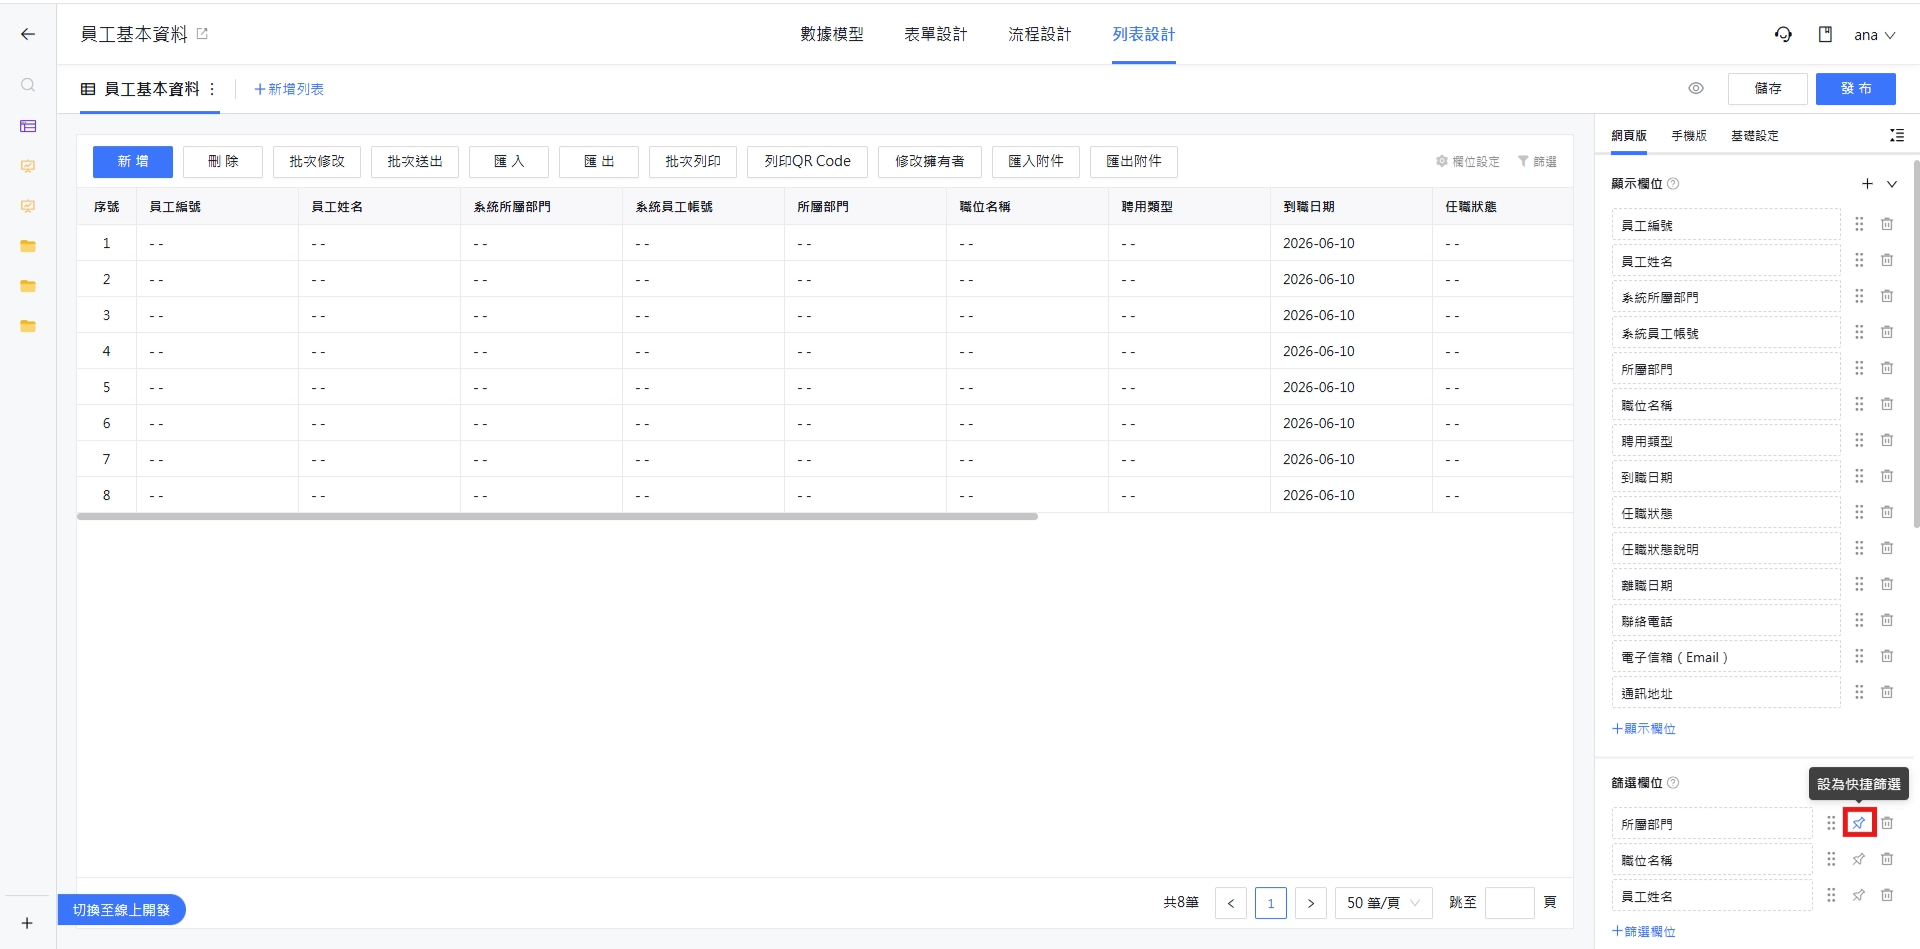The width and height of the screenshot is (1920, 949).
Task: Click the 匯出附件 button
Action: coord(1134,161)
